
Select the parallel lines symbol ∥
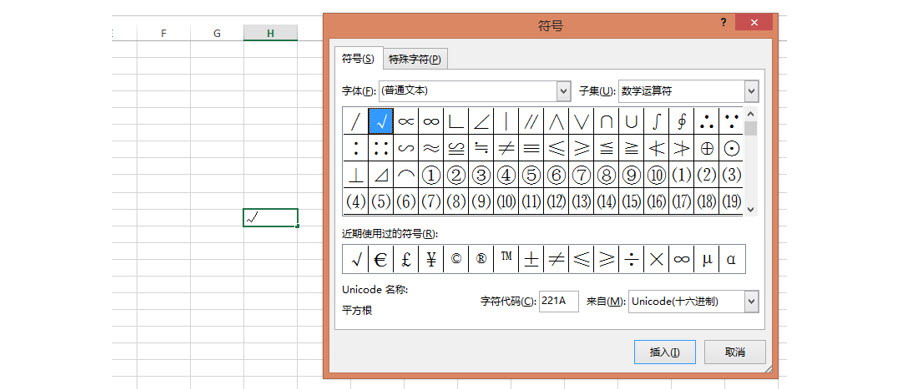coord(531,121)
